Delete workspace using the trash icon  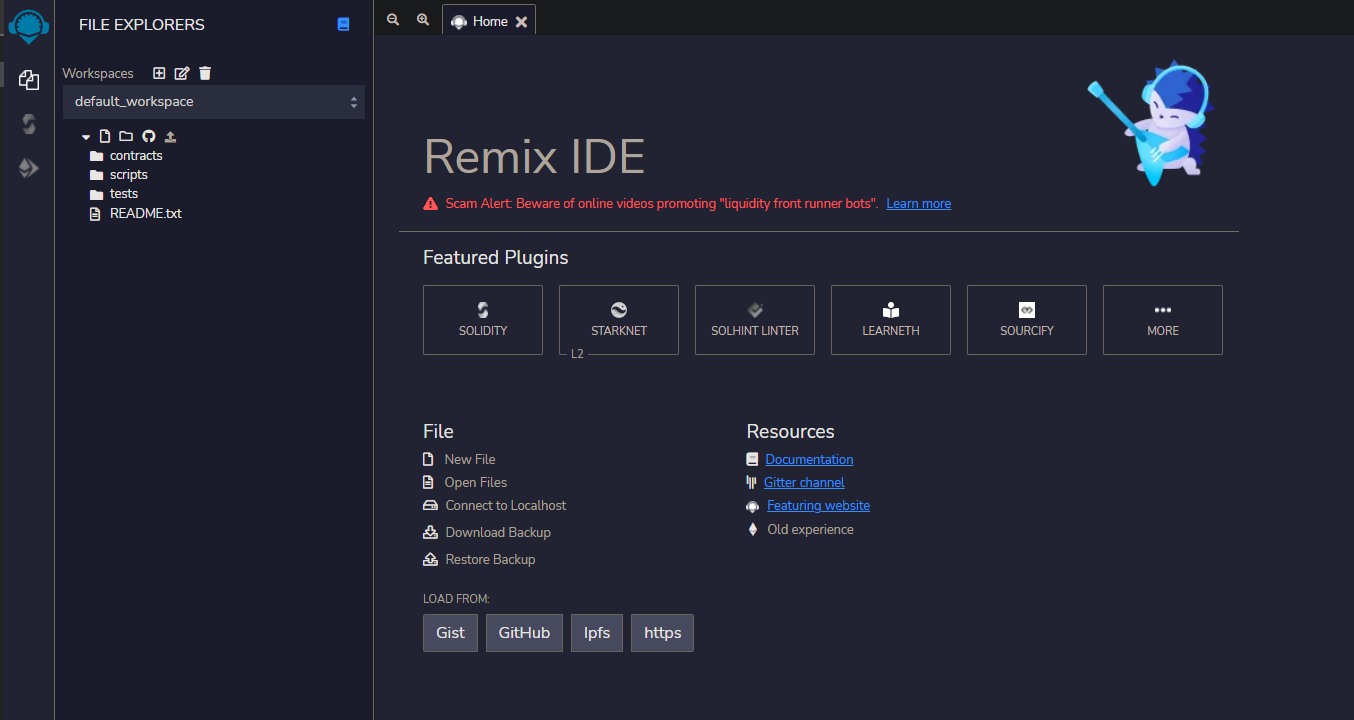(205, 73)
